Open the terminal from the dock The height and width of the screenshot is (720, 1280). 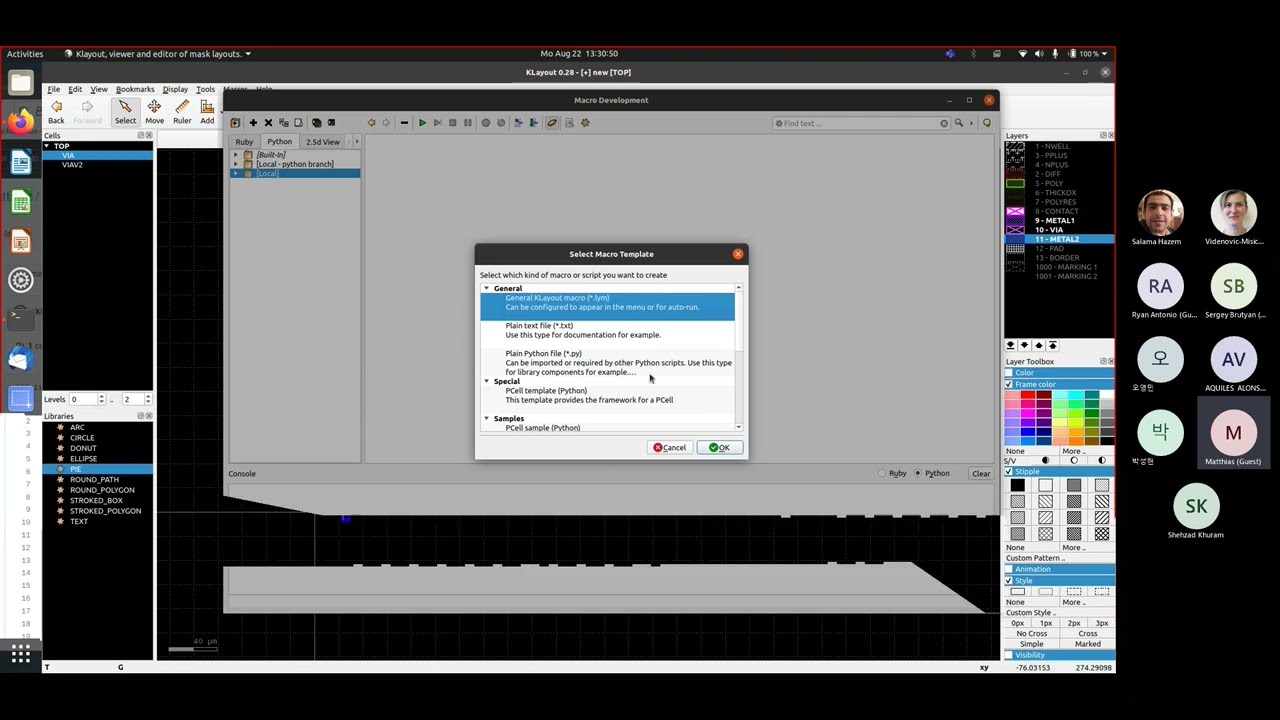pos(21,317)
